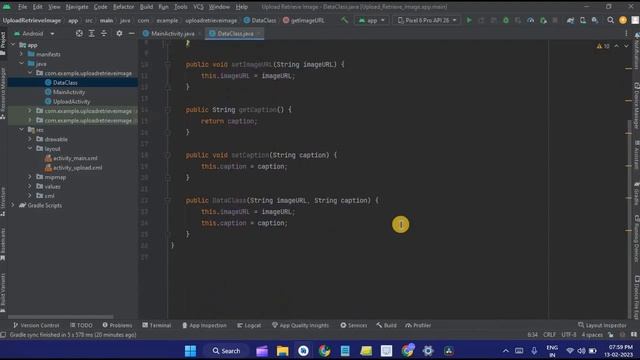640x360 pixels.
Task: Open the TODO tool window
Action: coord(81,325)
